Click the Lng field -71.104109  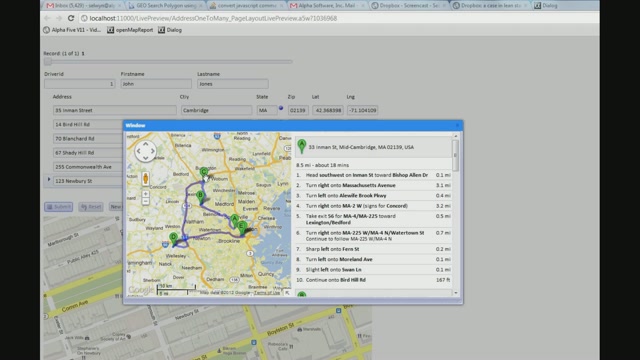click(362, 110)
